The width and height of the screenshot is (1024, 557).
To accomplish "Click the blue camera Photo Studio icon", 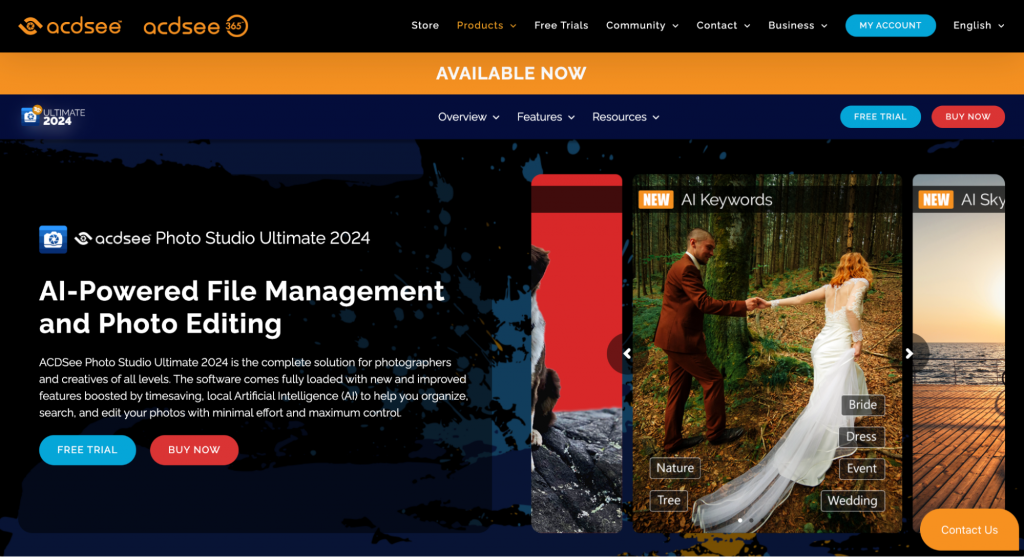I will [x=53, y=239].
